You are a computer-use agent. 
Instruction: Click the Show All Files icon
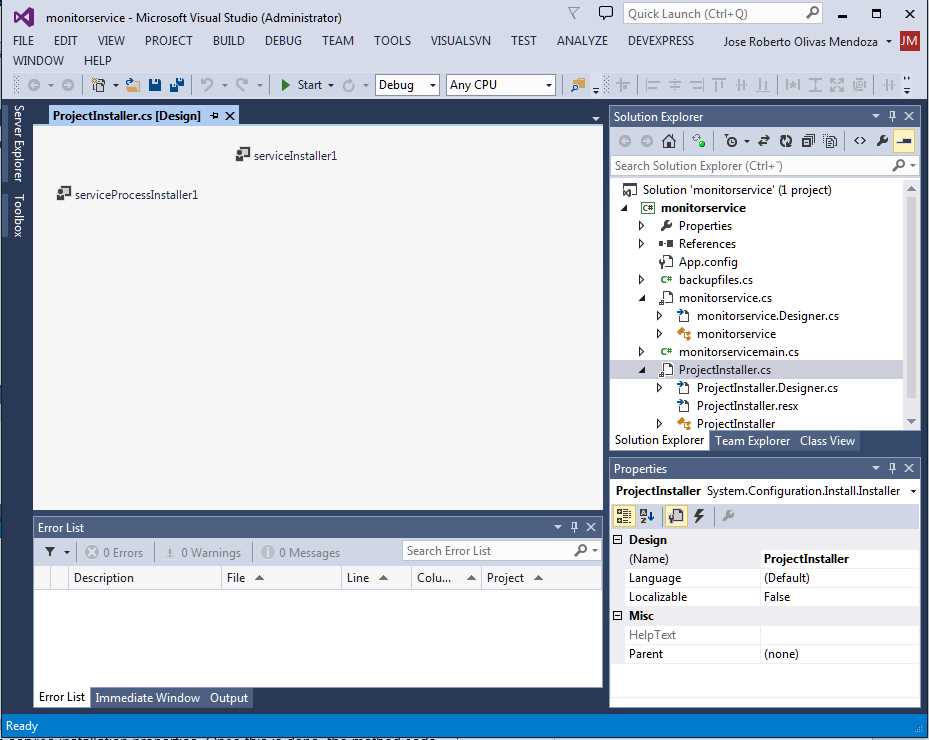(831, 141)
